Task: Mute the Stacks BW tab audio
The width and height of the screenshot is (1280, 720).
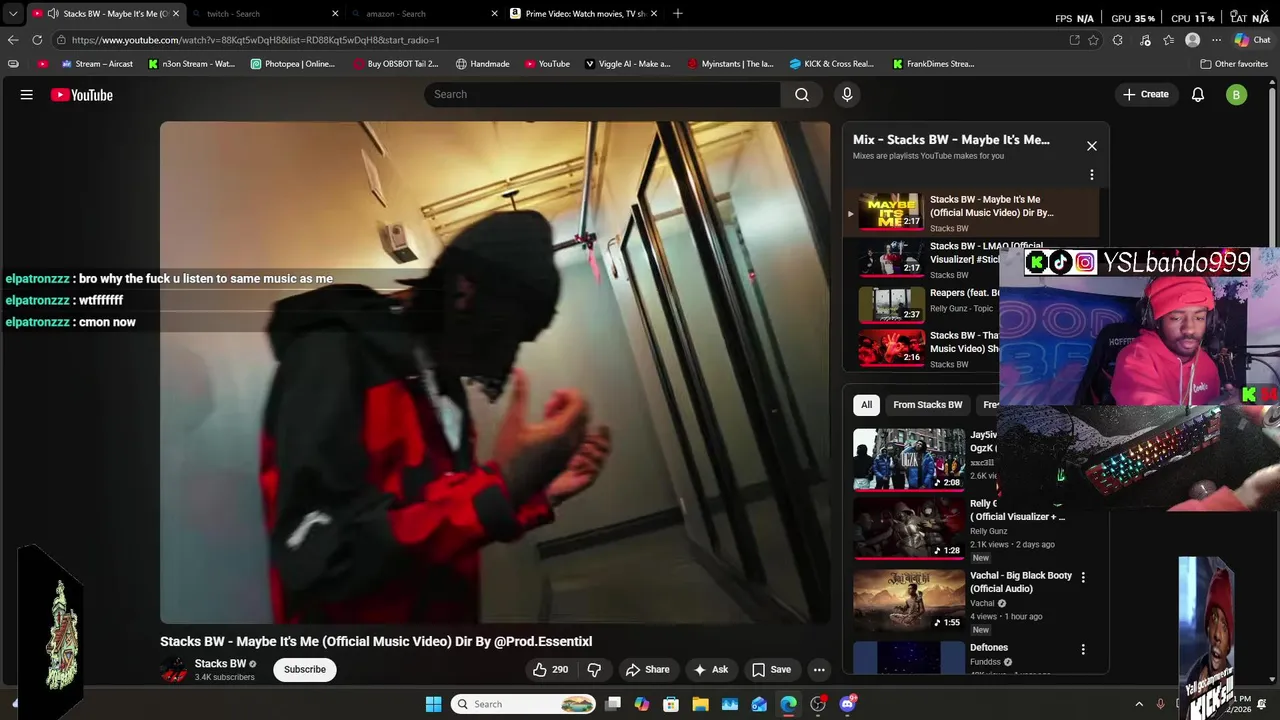Action: click(x=52, y=14)
